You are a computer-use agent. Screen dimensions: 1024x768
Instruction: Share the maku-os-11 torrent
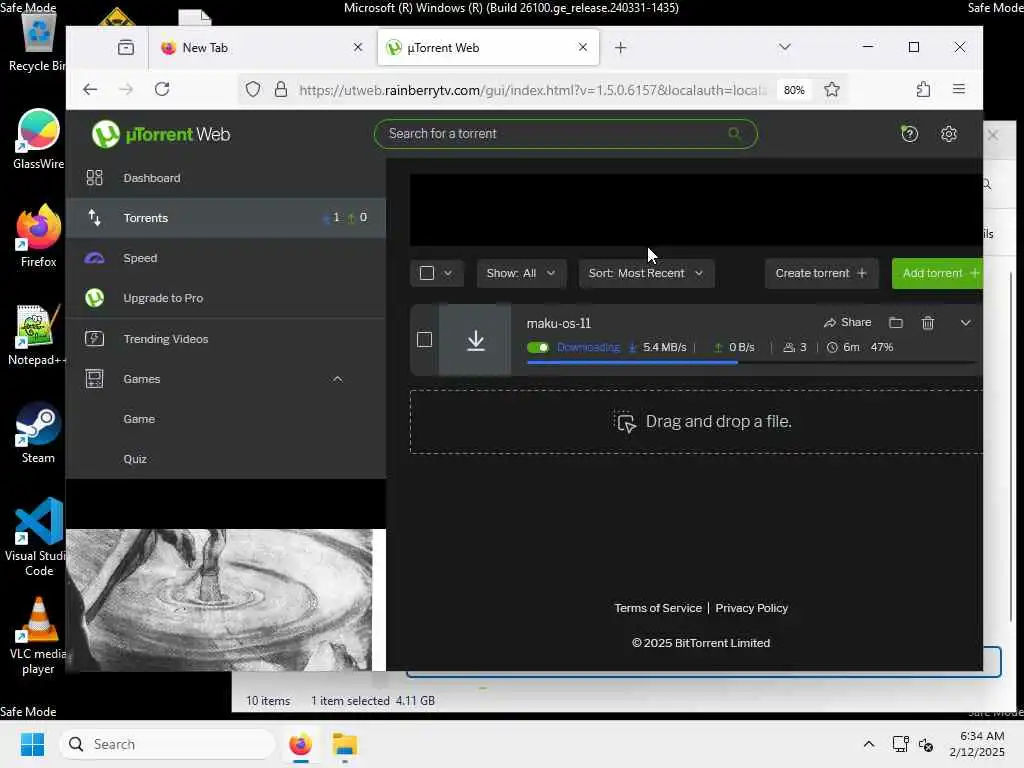[847, 323]
